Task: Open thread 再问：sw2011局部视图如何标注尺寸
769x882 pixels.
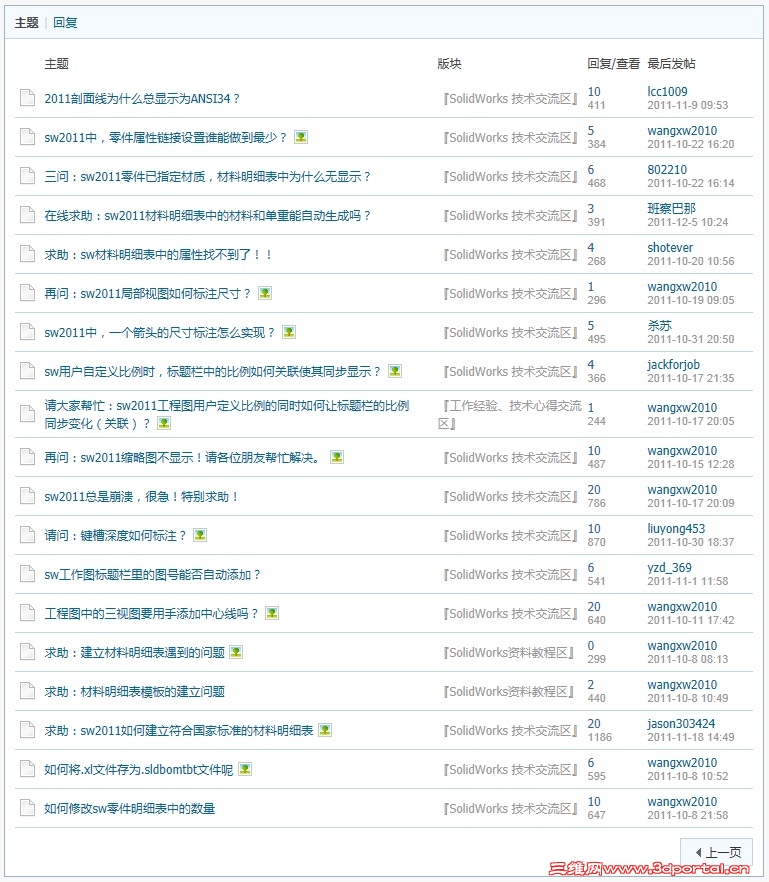Action: click(147, 294)
